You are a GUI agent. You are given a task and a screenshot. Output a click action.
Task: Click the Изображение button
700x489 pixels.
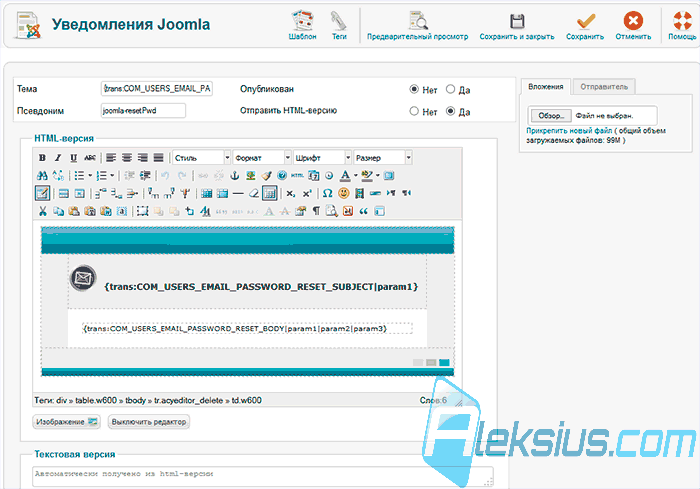[67, 422]
